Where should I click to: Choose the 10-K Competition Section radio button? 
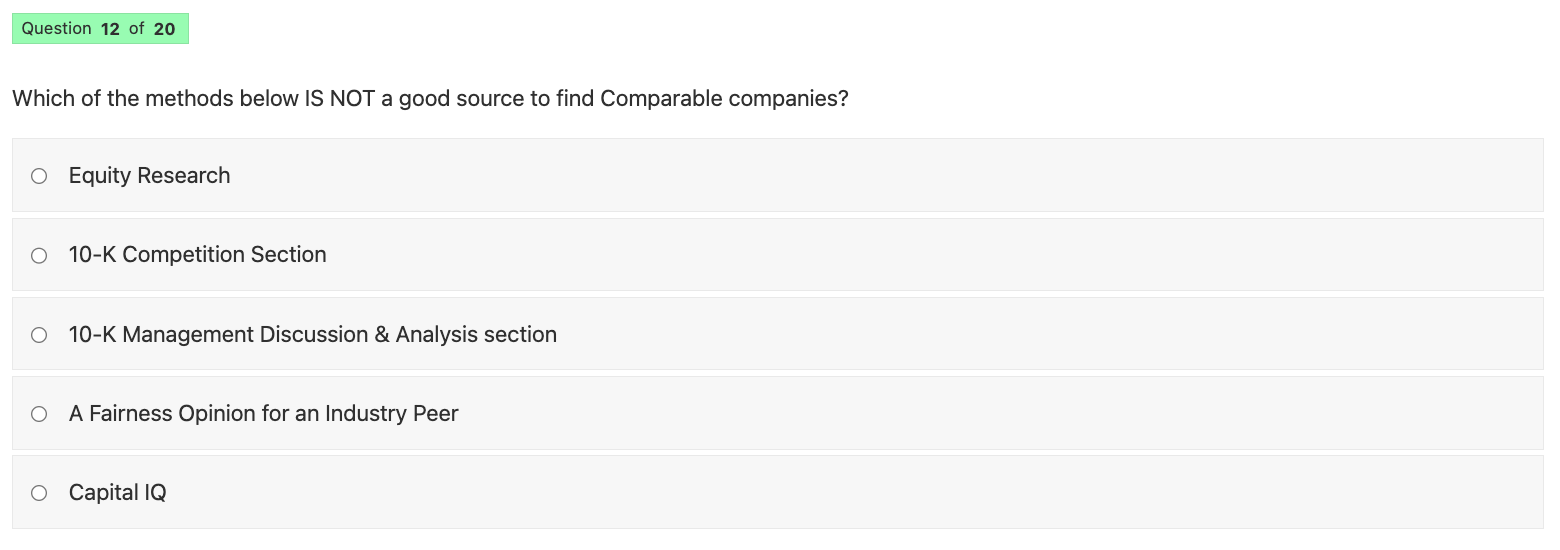[39, 255]
